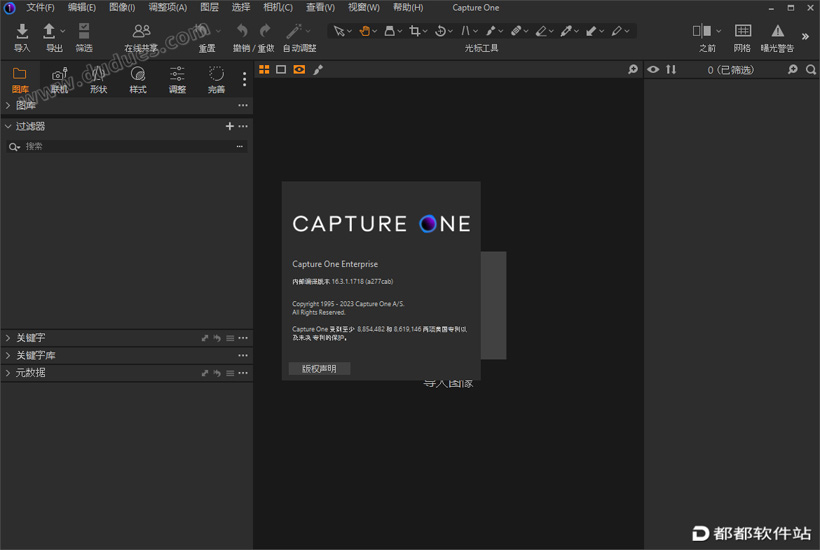
Task: Toggle the Grid (网格) overlay
Action: pos(743,31)
